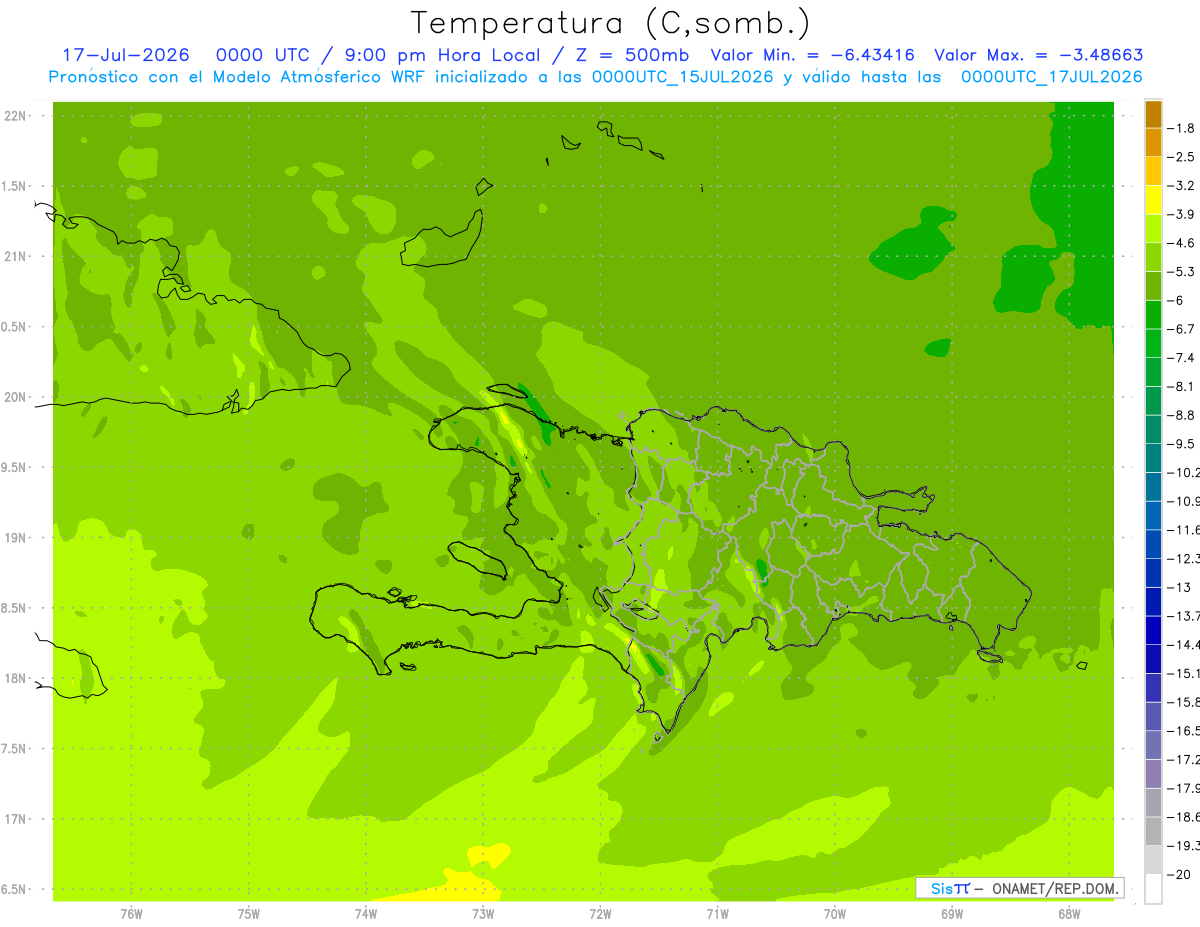Click the "69W" longitude axis label
1200x927 pixels.
pos(951,914)
